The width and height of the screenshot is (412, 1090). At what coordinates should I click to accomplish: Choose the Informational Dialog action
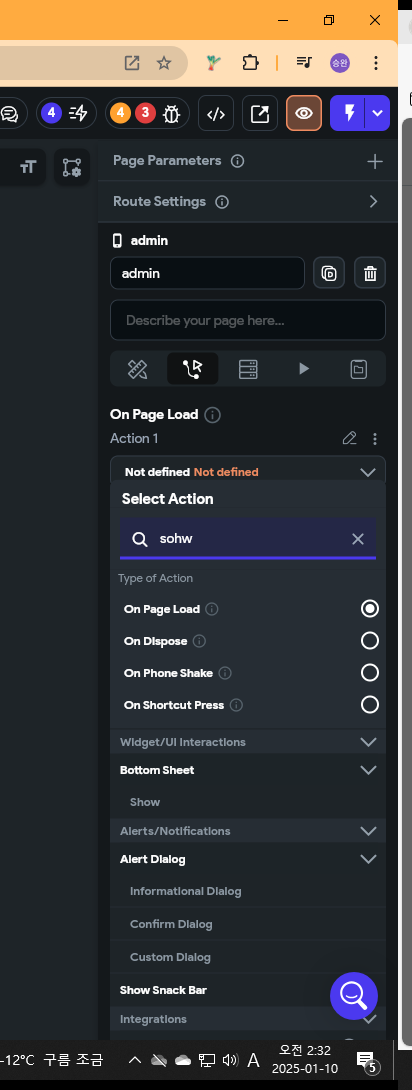tap(186, 891)
